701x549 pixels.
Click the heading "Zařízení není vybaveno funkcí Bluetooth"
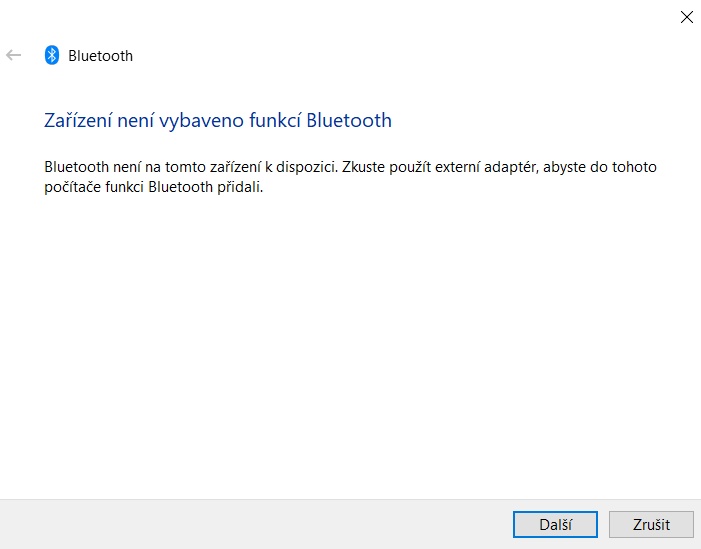(218, 121)
